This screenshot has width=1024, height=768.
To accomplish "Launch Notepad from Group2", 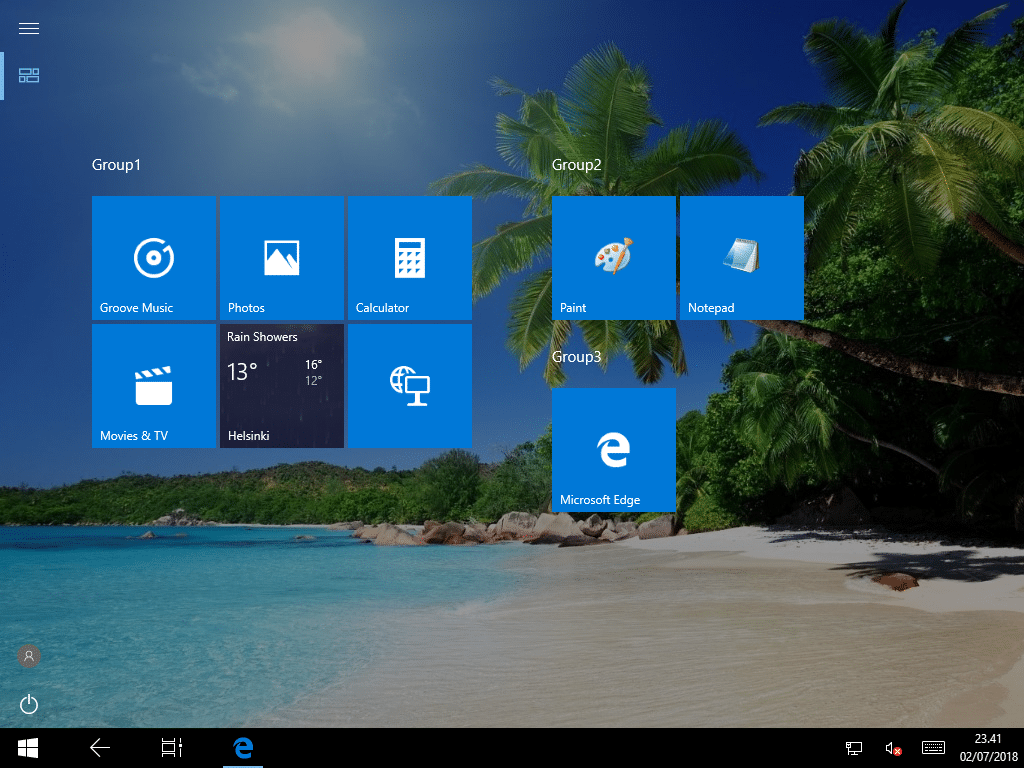I will pyautogui.click(x=741, y=257).
